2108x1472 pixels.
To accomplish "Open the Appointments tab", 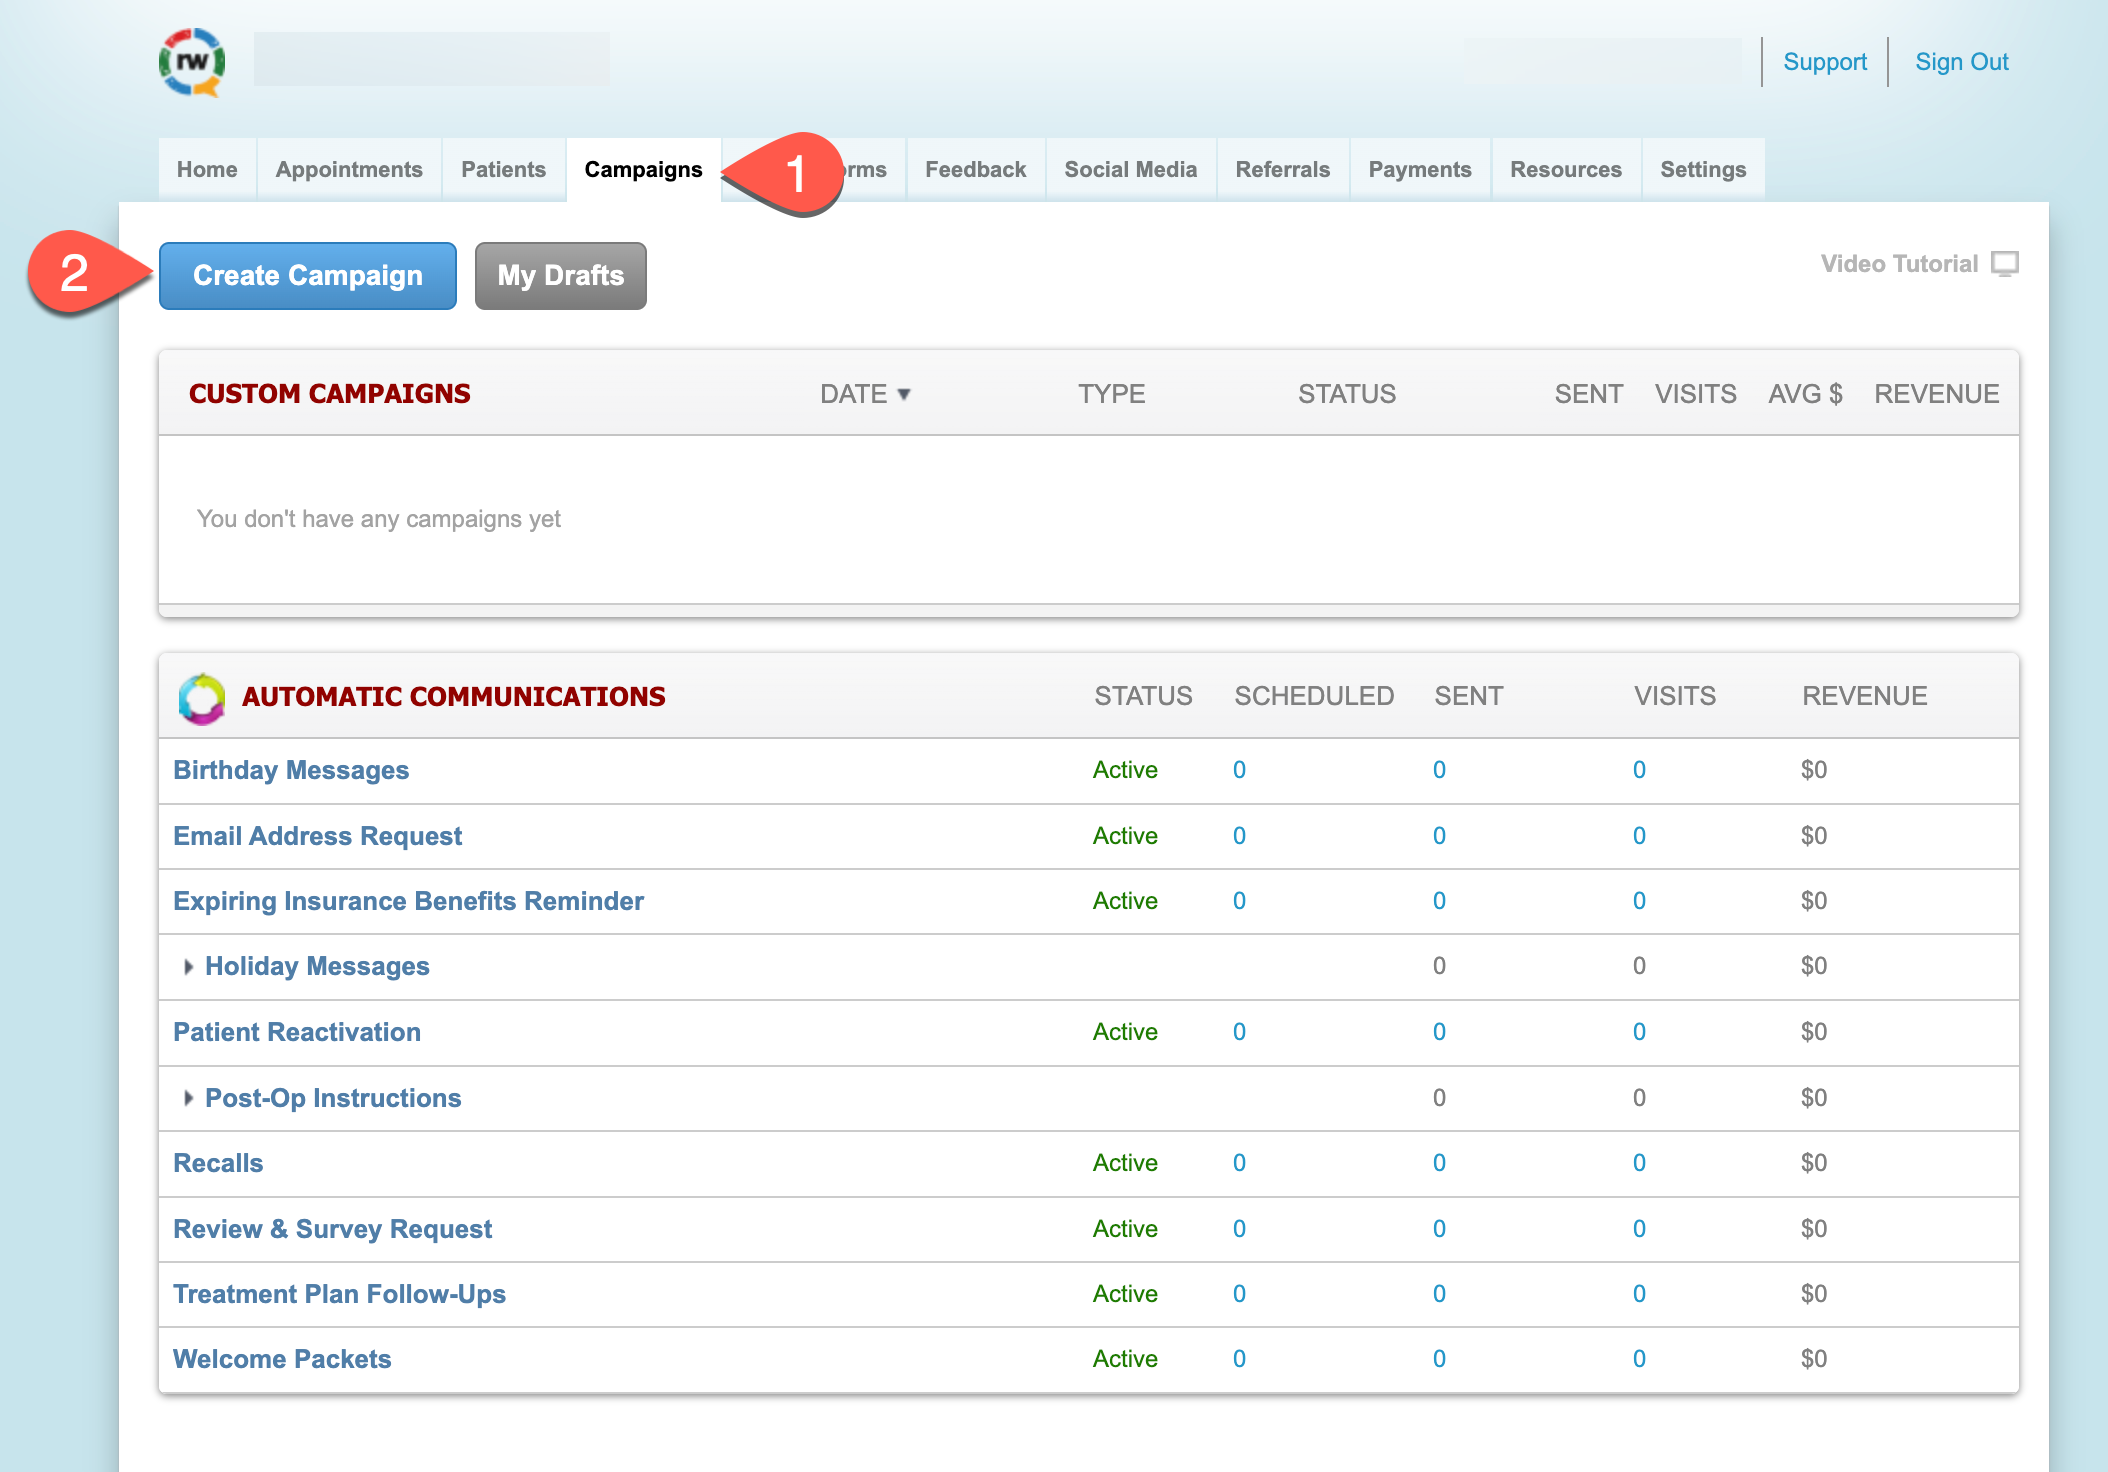I will click(x=349, y=170).
